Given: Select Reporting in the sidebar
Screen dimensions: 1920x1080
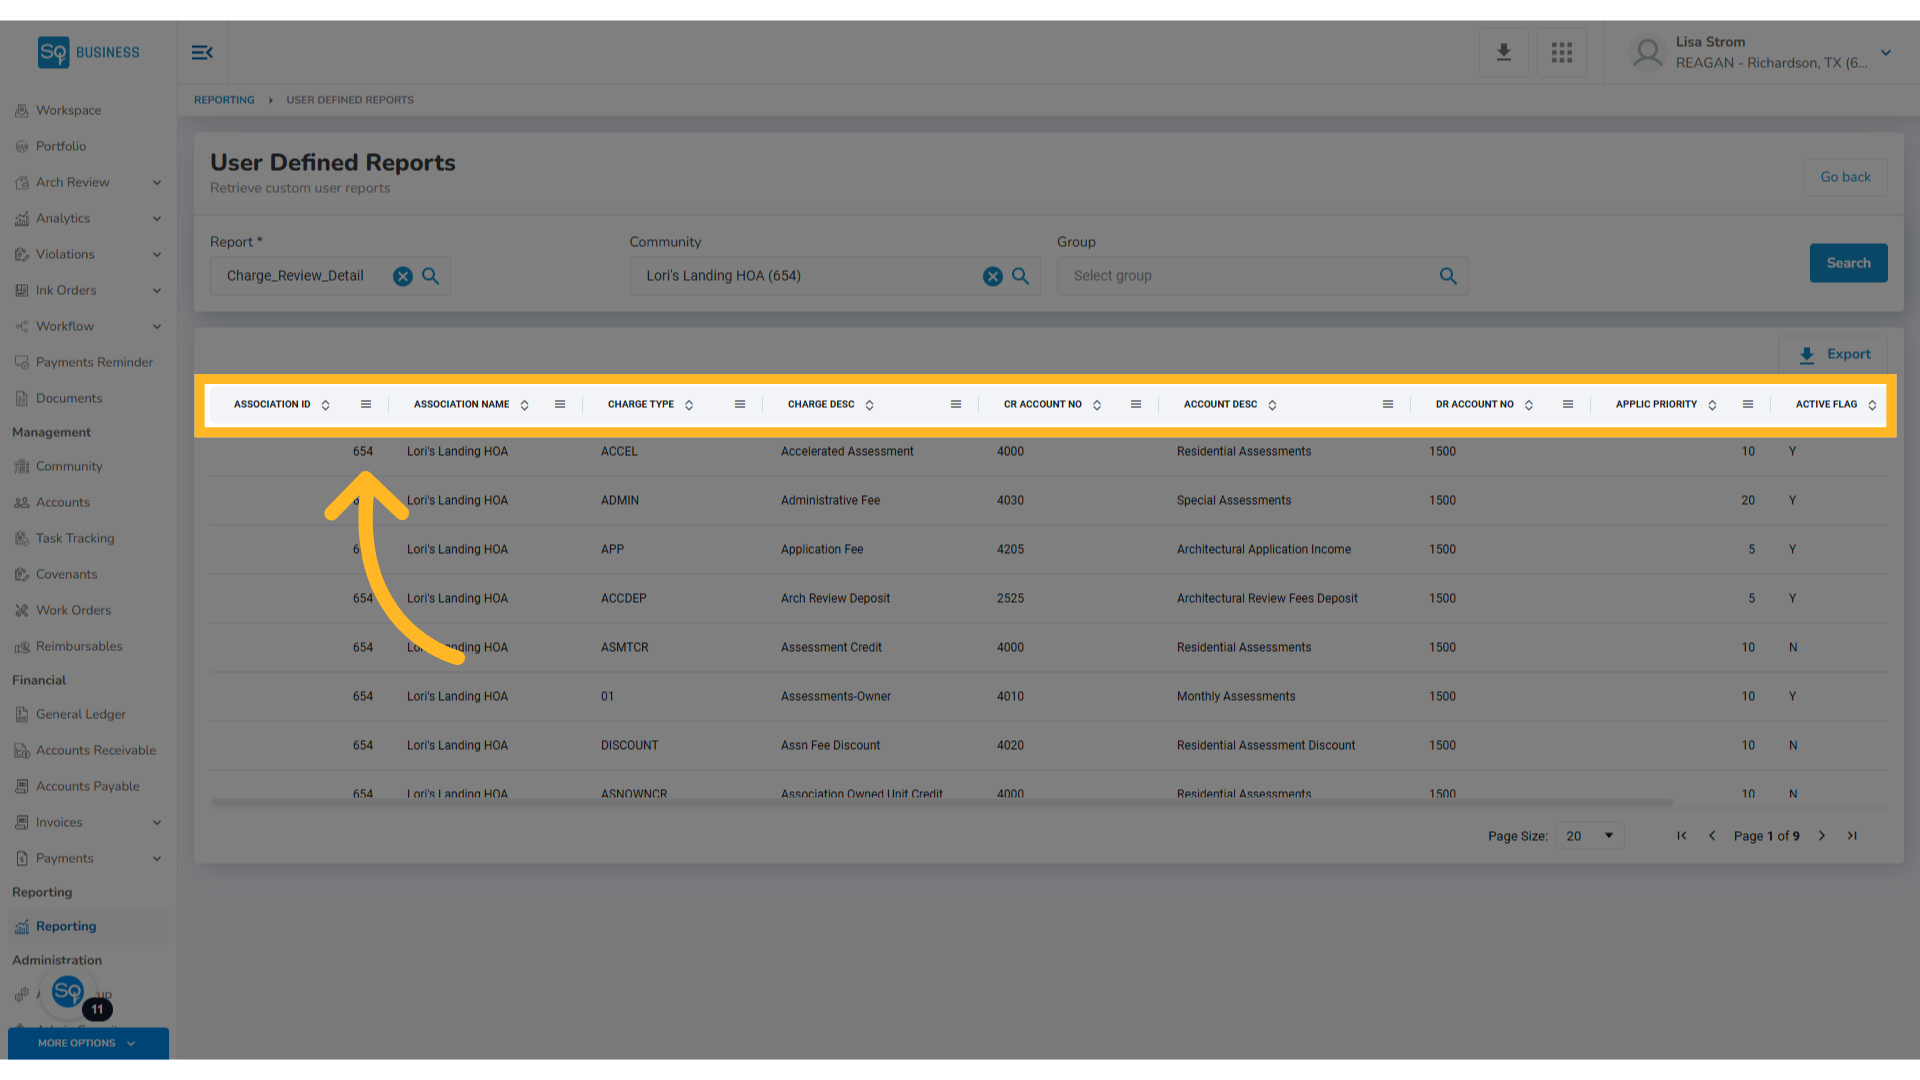Looking at the screenshot, I should point(66,926).
